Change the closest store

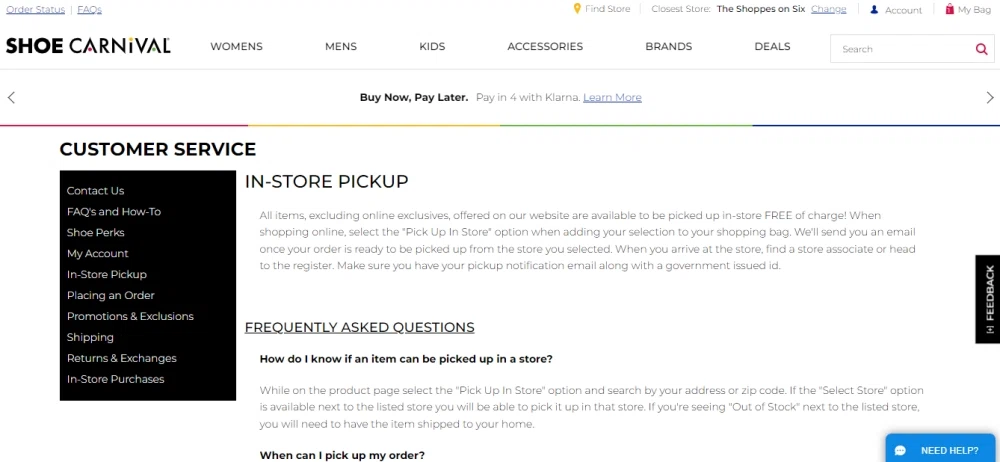[828, 9]
